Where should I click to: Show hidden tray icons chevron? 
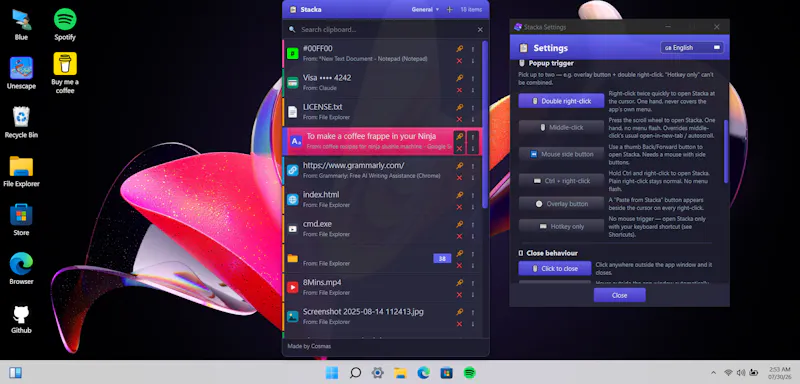point(713,373)
